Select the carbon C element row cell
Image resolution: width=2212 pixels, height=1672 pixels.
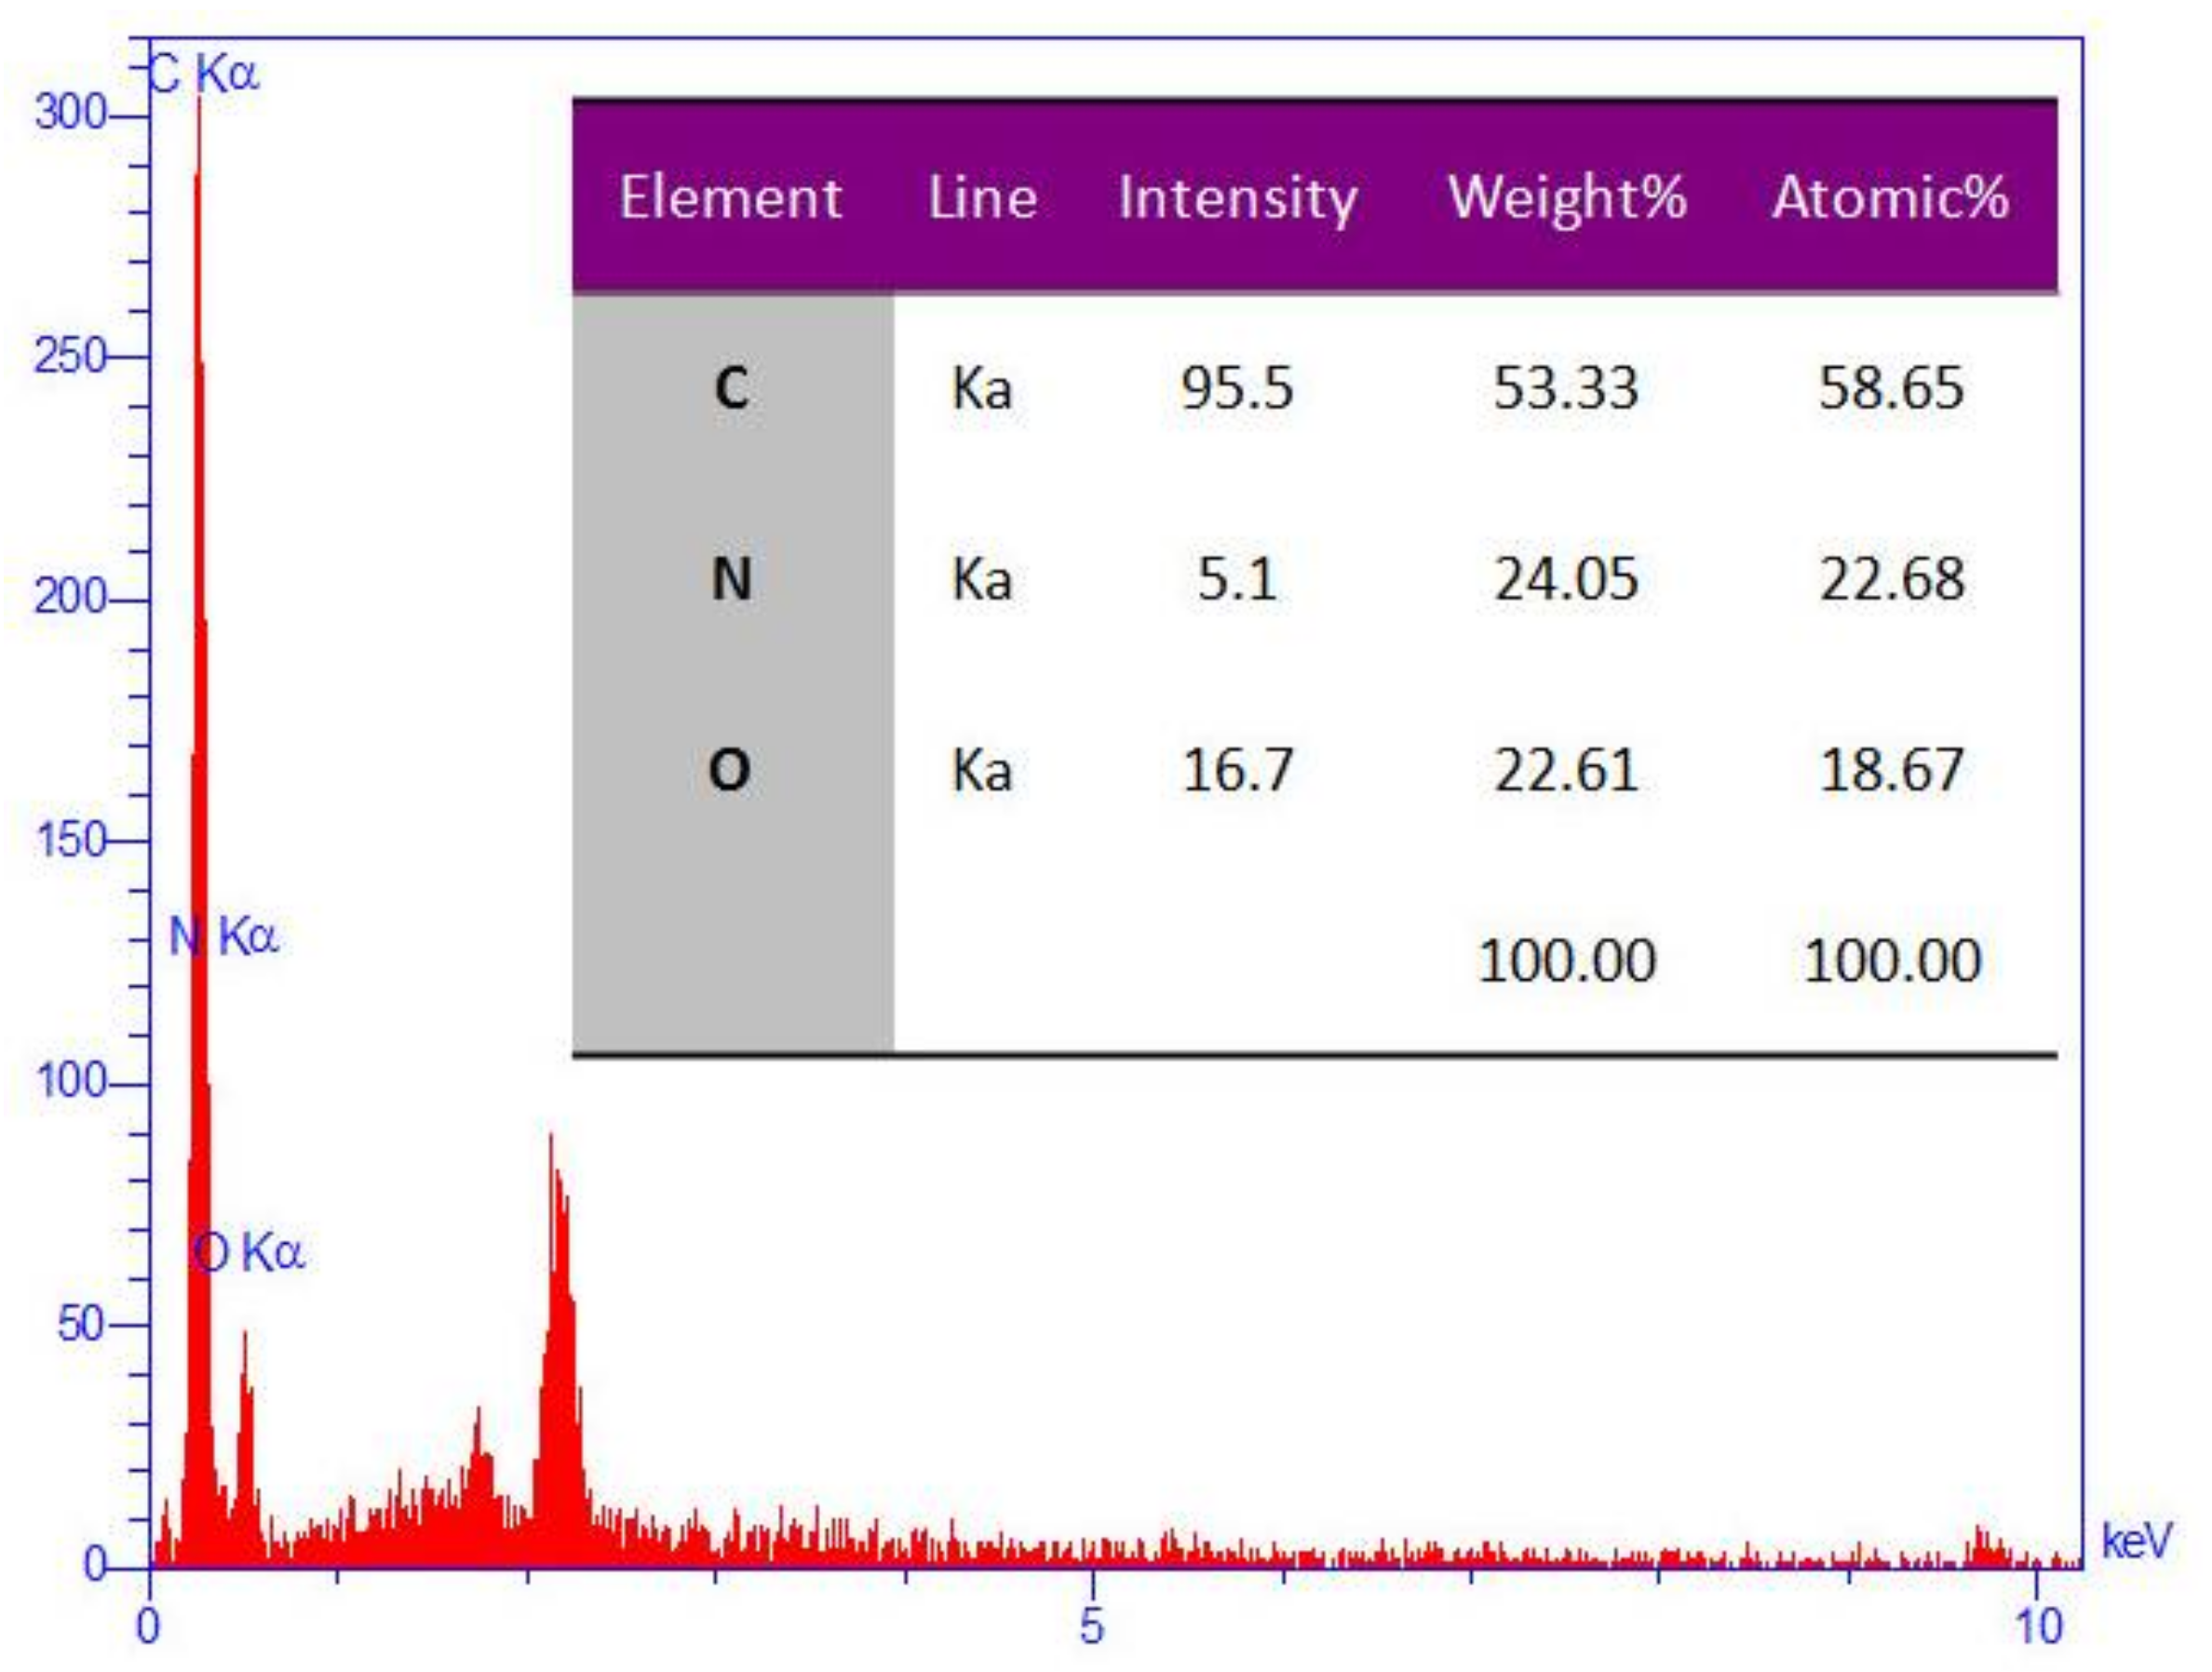coord(731,388)
